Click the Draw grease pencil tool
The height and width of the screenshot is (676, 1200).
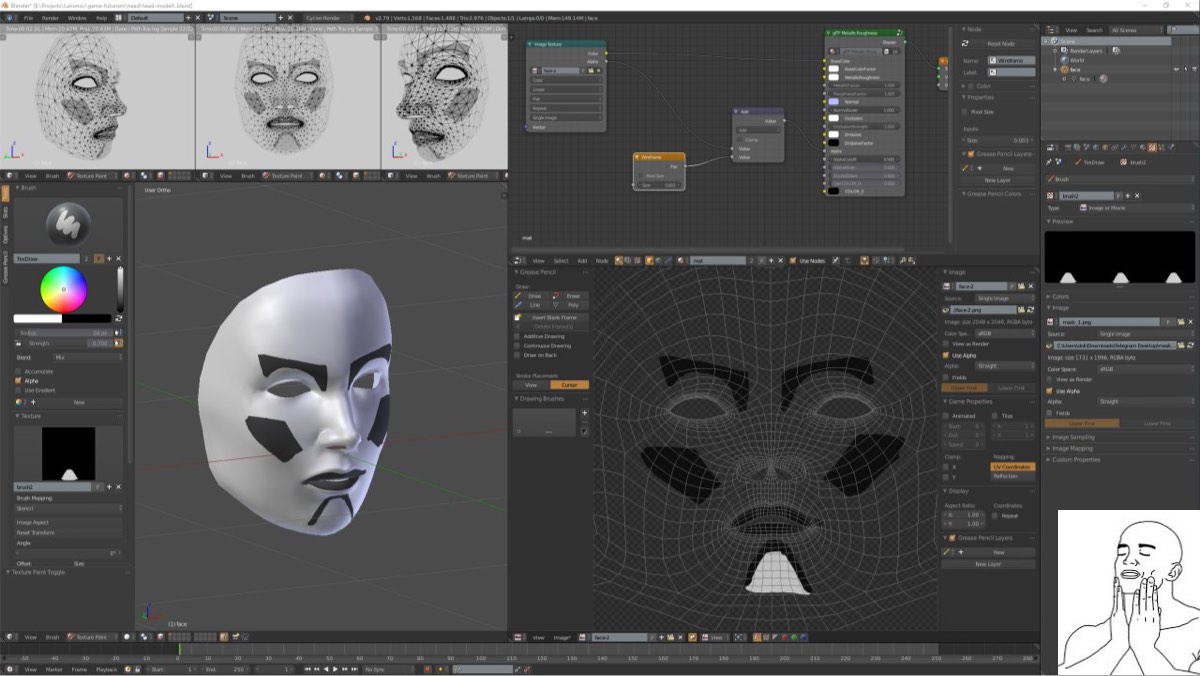pyautogui.click(x=533, y=296)
